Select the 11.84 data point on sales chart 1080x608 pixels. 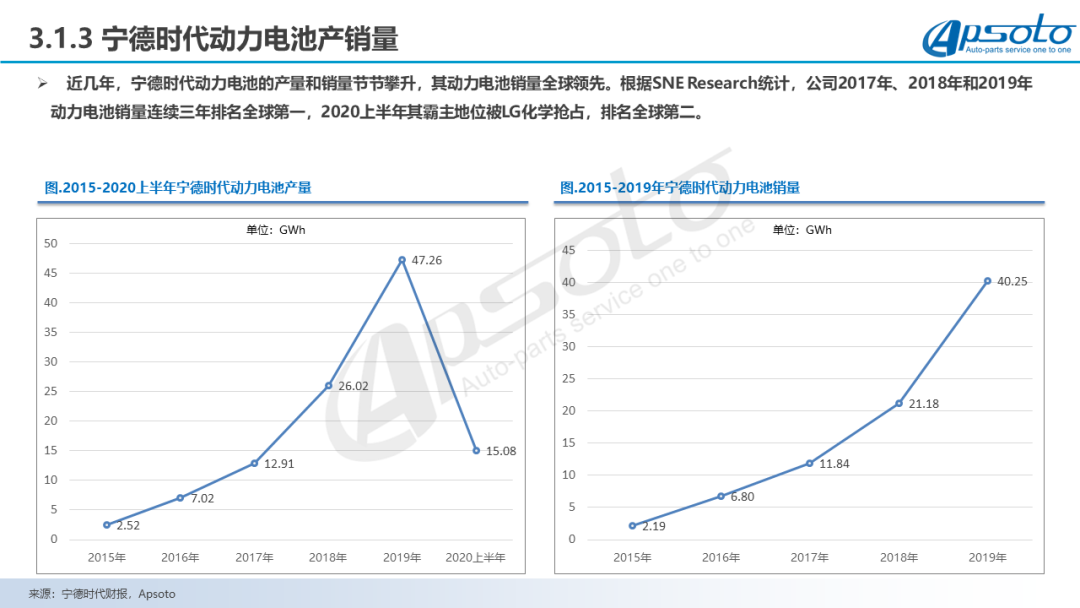(x=809, y=463)
